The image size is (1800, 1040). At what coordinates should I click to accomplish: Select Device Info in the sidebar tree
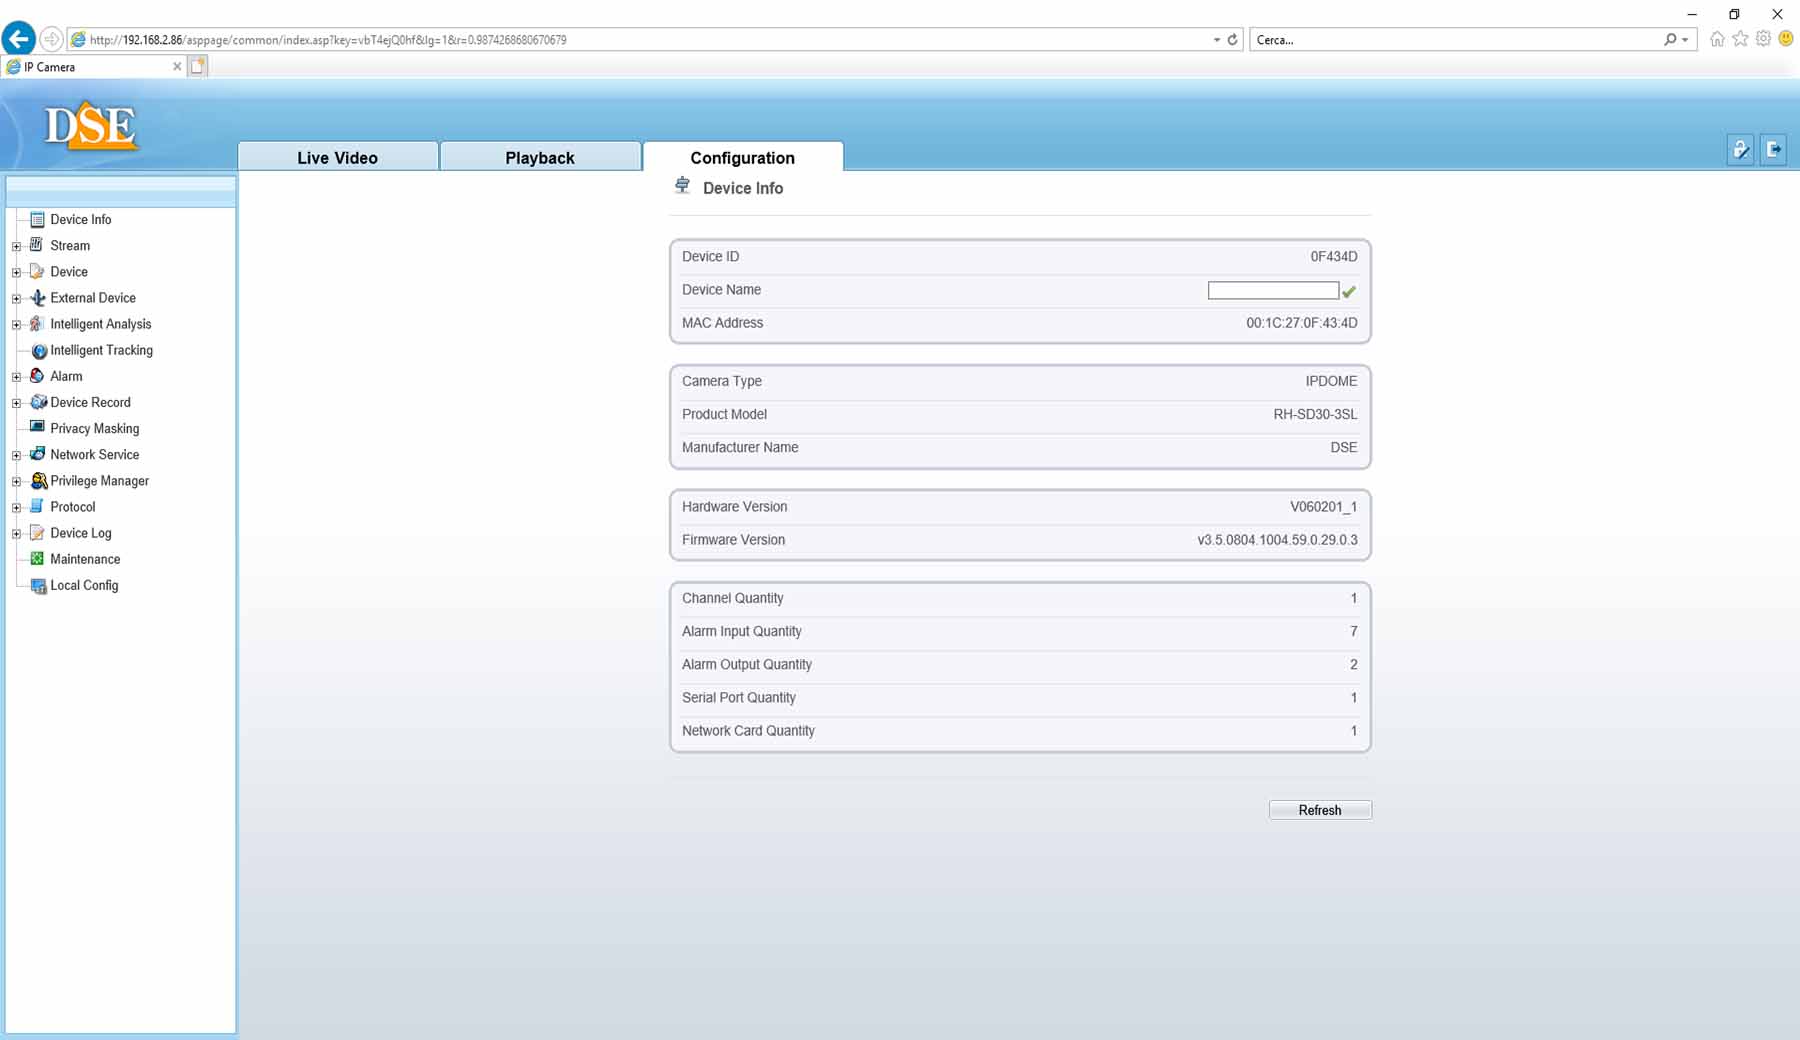coord(80,220)
